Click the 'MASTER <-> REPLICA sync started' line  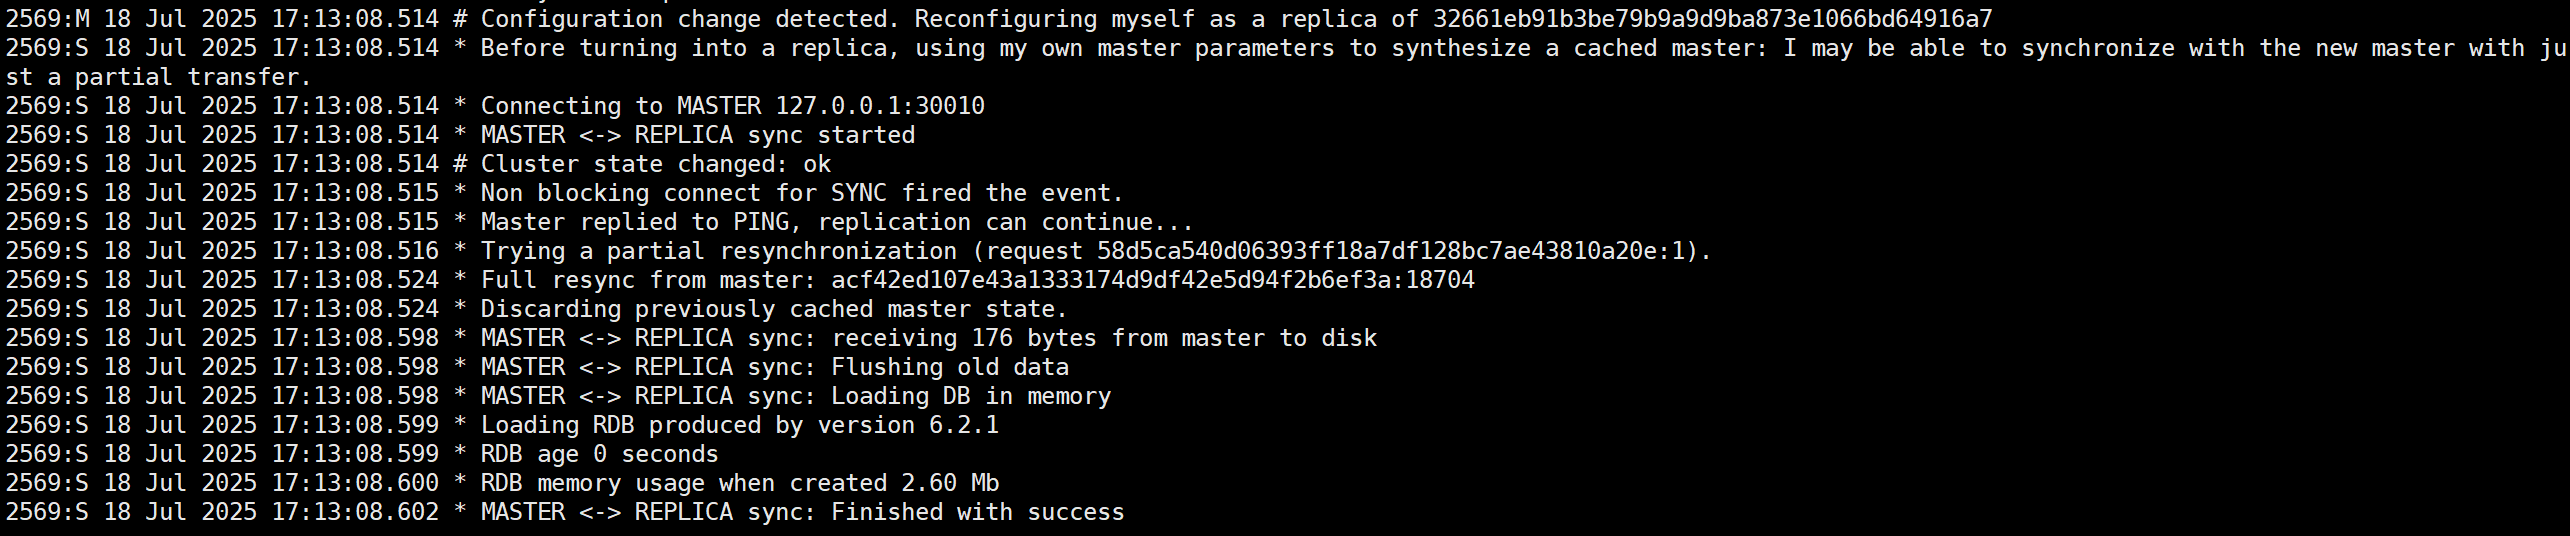460,135
